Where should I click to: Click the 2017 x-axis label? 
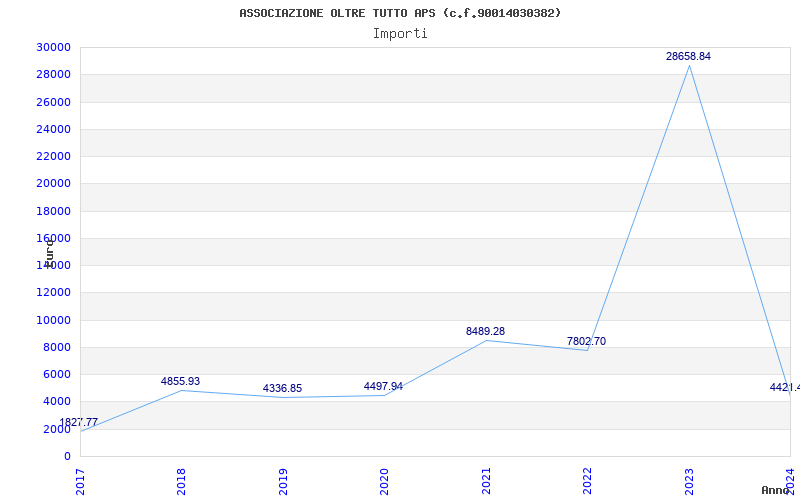pos(81,481)
